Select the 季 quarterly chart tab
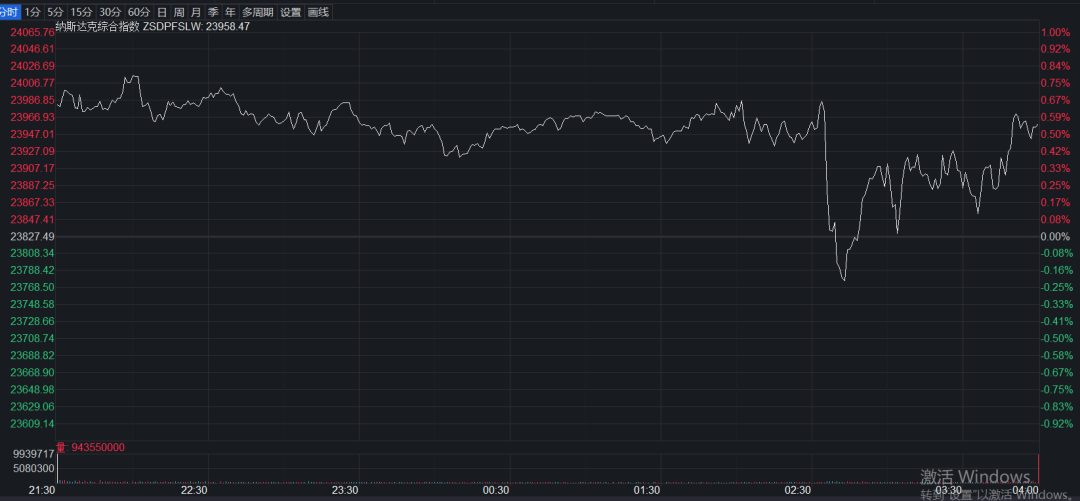The image size is (1080, 501). click(x=213, y=12)
